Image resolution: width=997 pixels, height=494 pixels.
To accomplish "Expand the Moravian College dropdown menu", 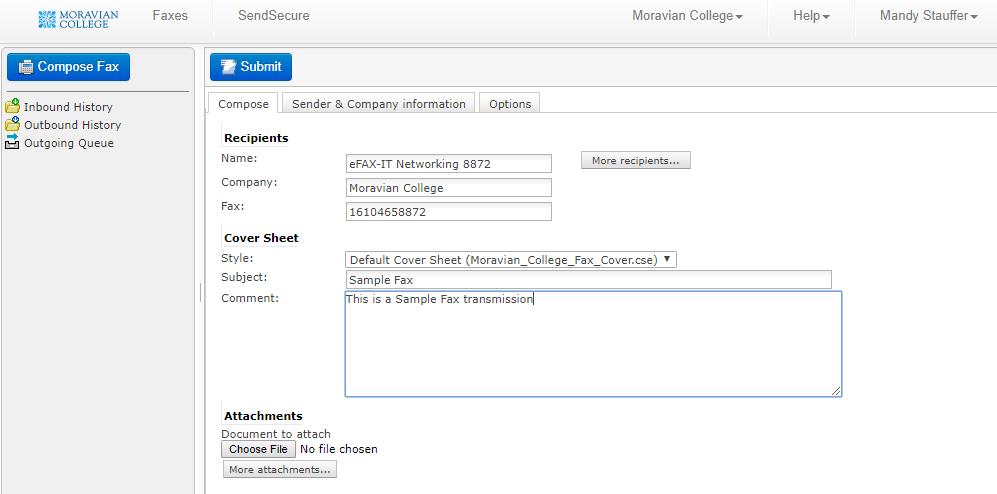I will click(687, 16).
